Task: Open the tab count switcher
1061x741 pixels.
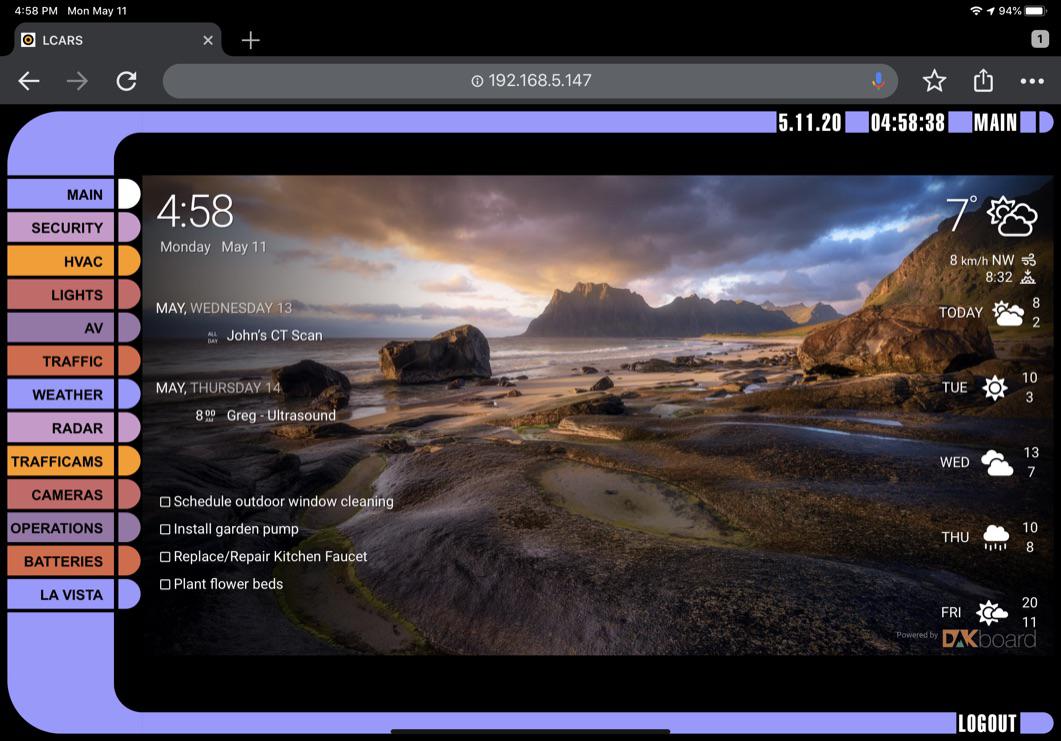Action: [1040, 39]
